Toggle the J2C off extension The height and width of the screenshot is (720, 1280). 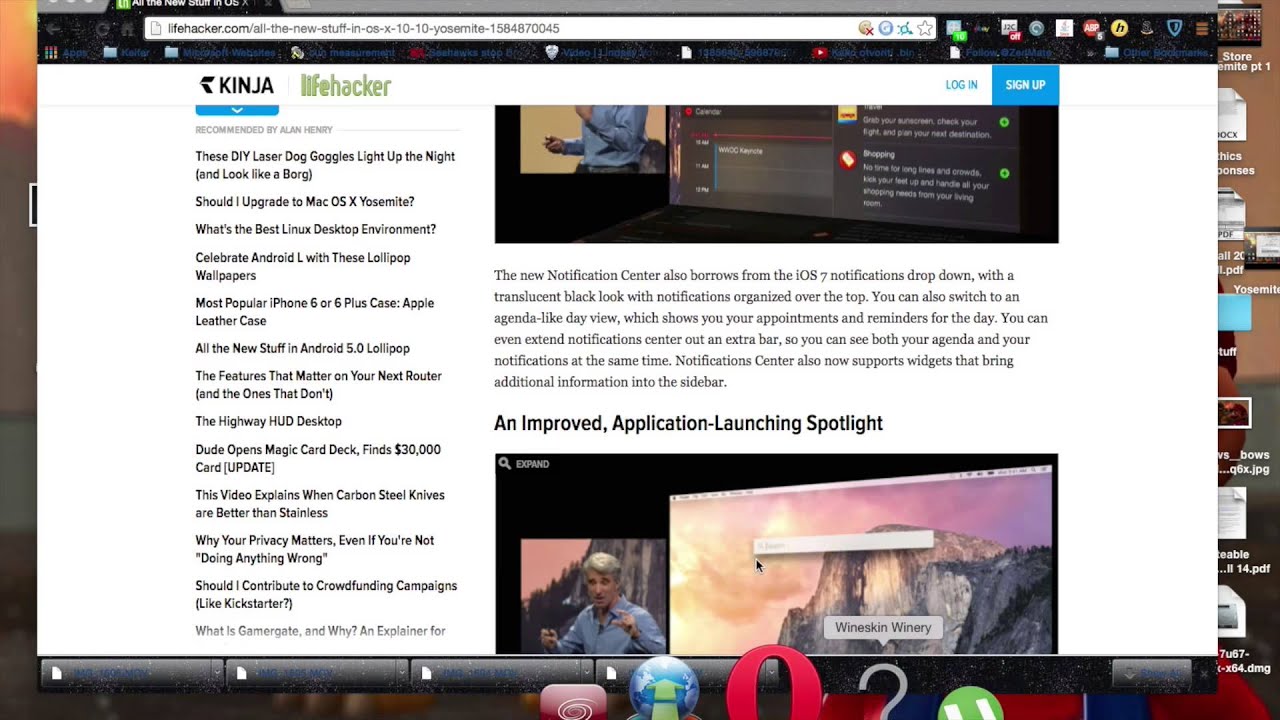[x=1012, y=29]
